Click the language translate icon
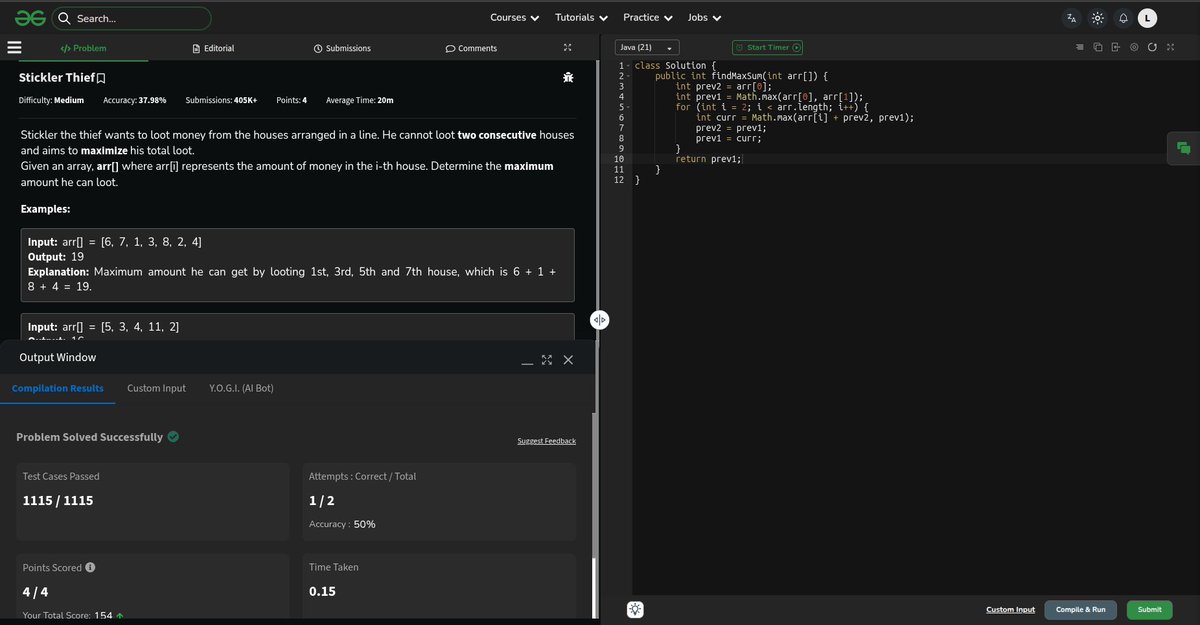Viewport: 1200px width, 625px height. point(1072,18)
